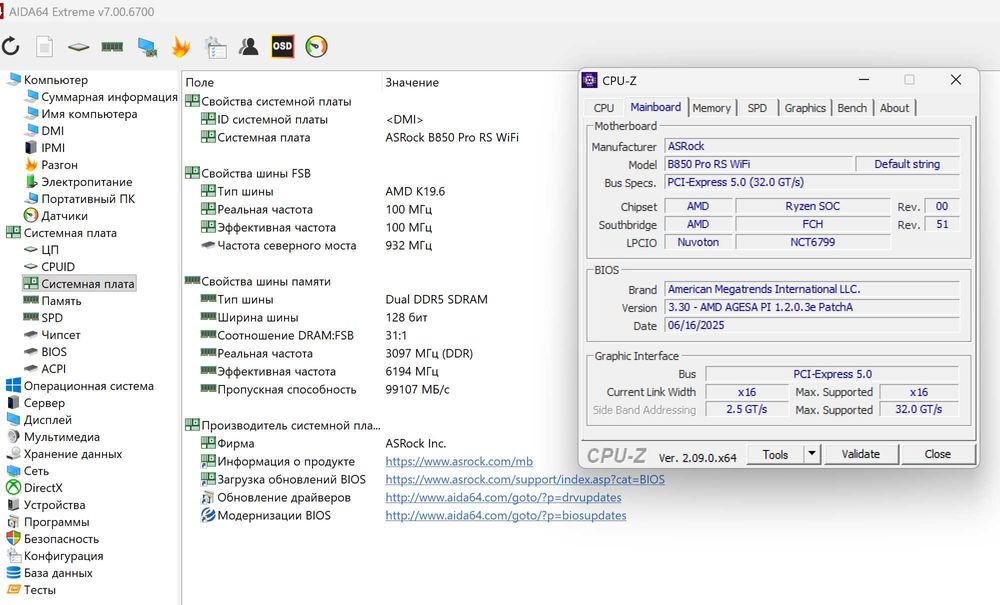Expand Дисплей category
The width and height of the screenshot is (1000, 605).
(48, 419)
